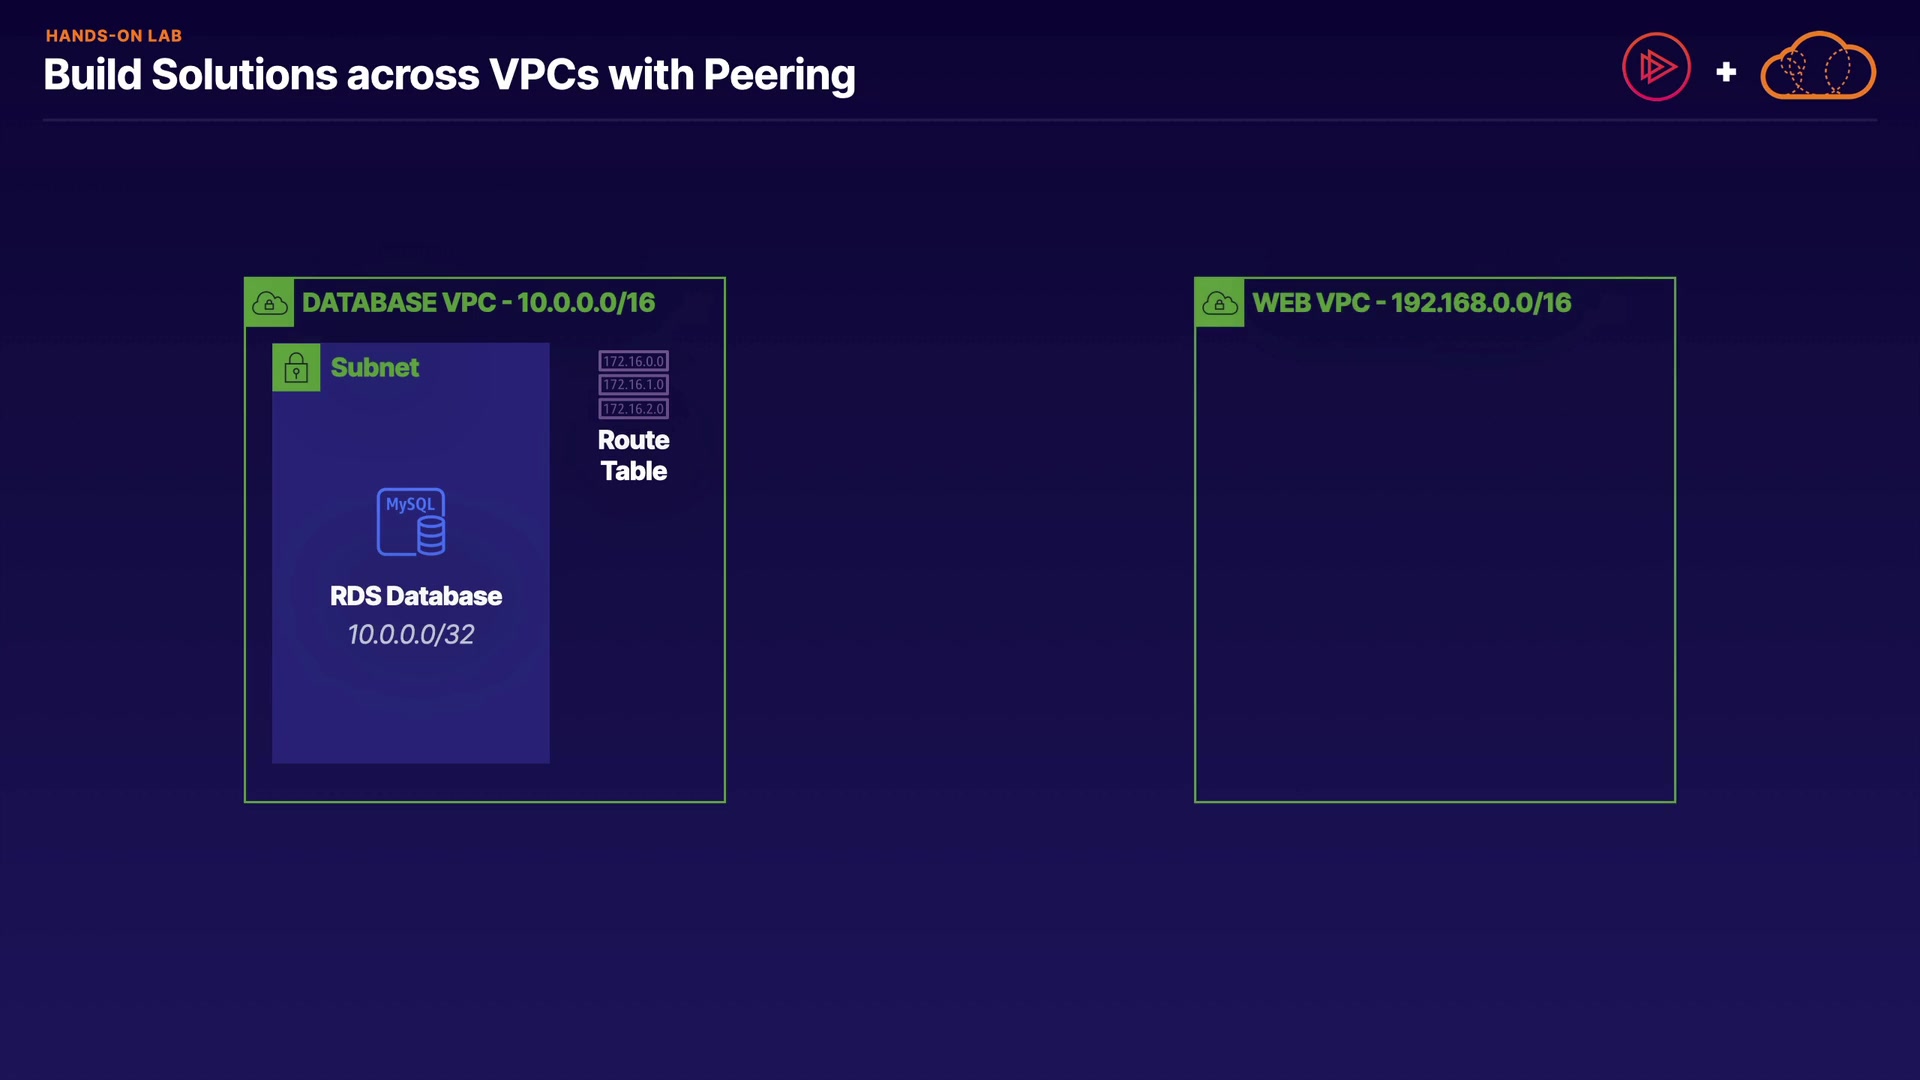This screenshot has height=1080, width=1920.
Task: Select the Web VPC cloud icon
Action: point(1219,303)
